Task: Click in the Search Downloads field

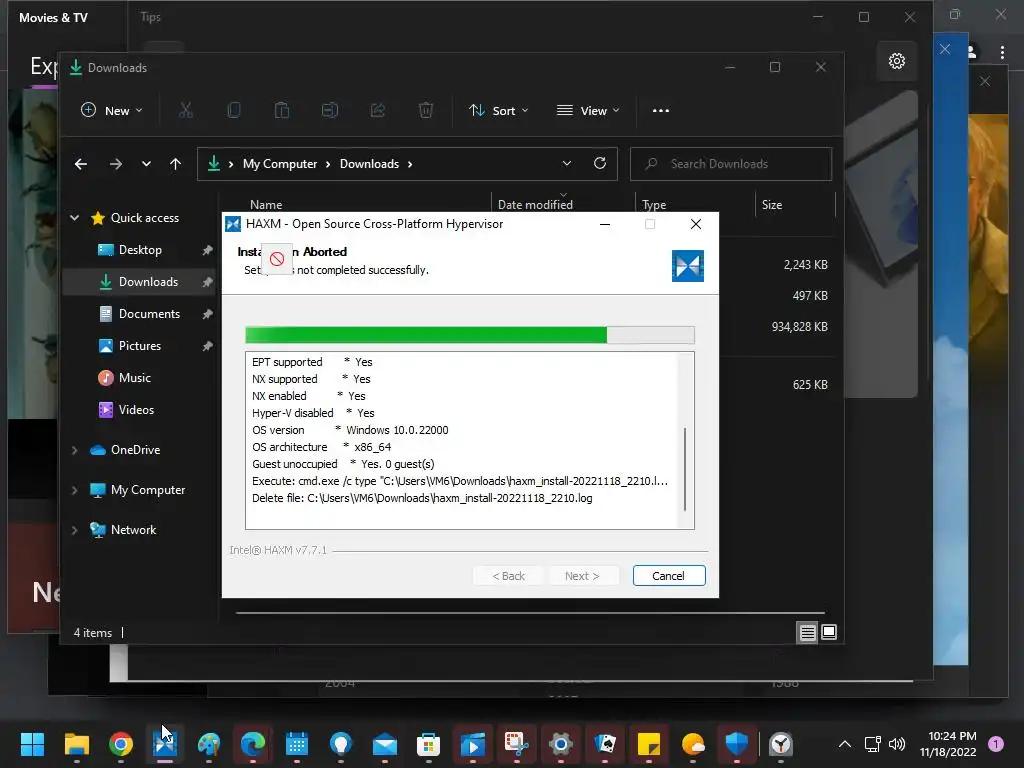Action: coord(731,164)
